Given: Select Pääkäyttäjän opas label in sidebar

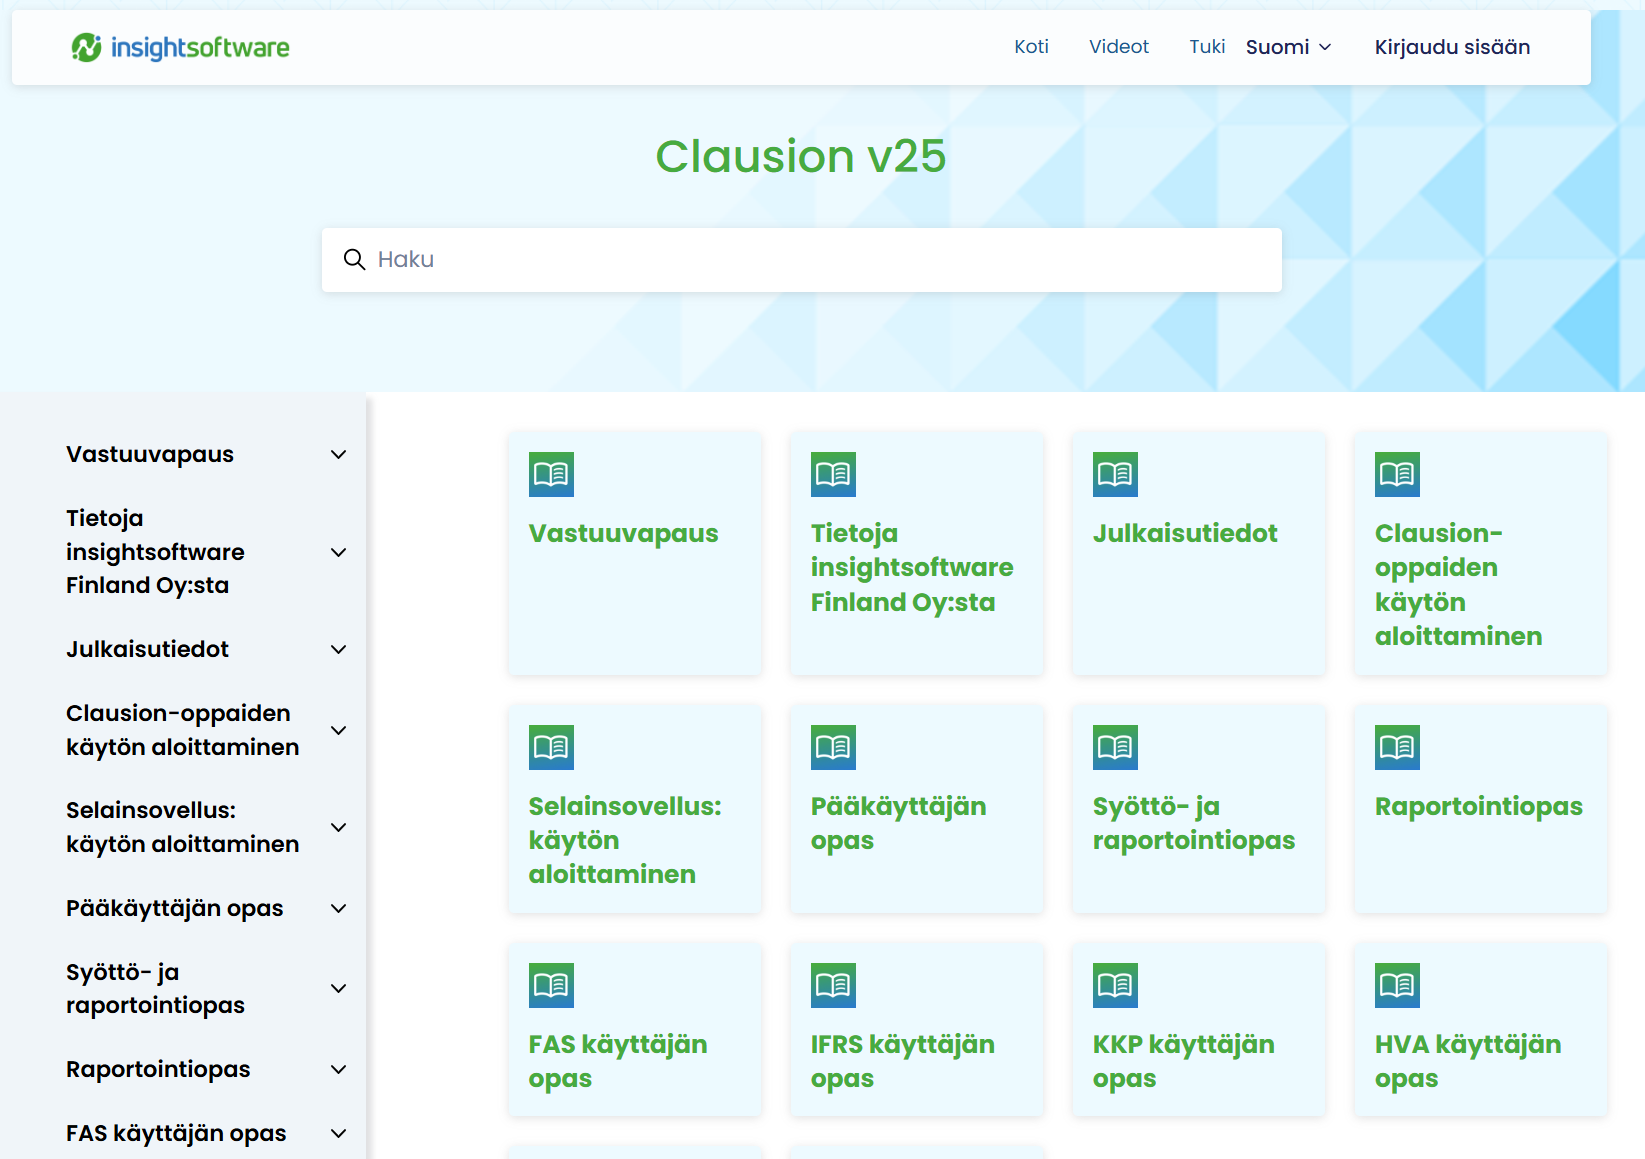Looking at the screenshot, I should click(175, 909).
